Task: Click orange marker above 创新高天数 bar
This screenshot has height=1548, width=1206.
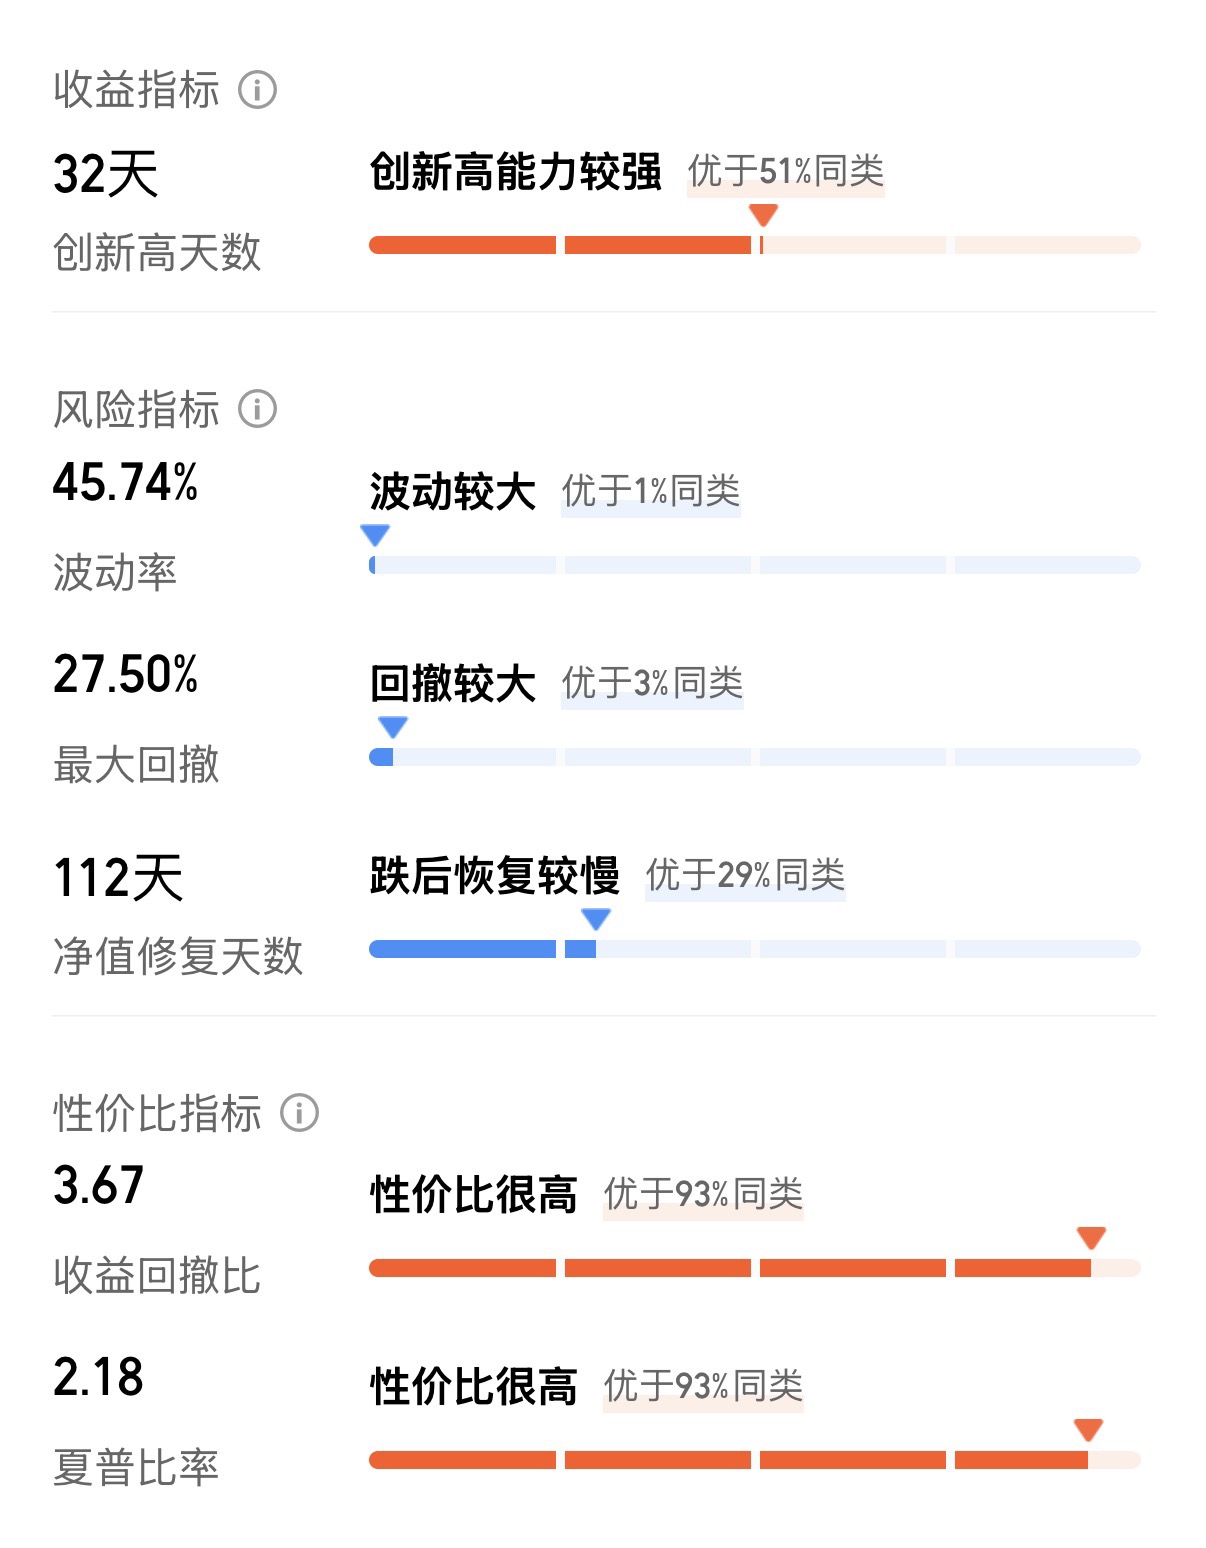Action: [763, 215]
